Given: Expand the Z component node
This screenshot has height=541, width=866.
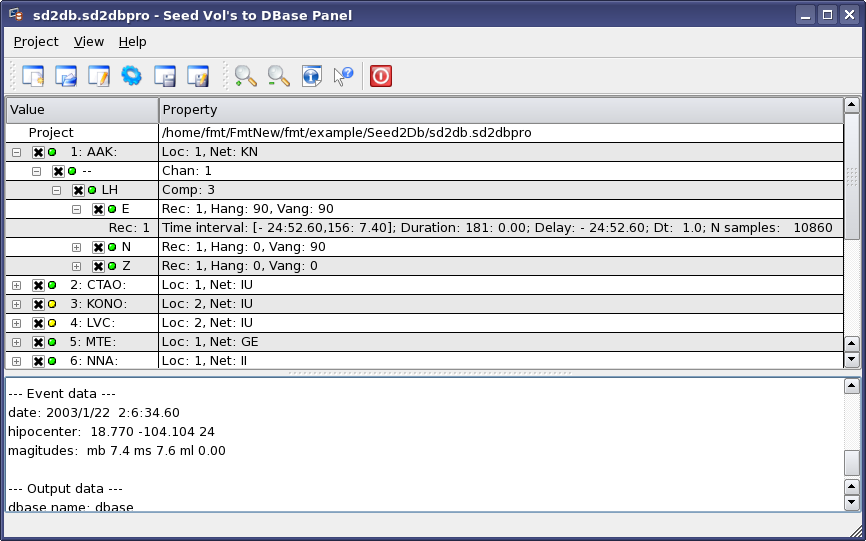Looking at the screenshot, I should click(76, 267).
